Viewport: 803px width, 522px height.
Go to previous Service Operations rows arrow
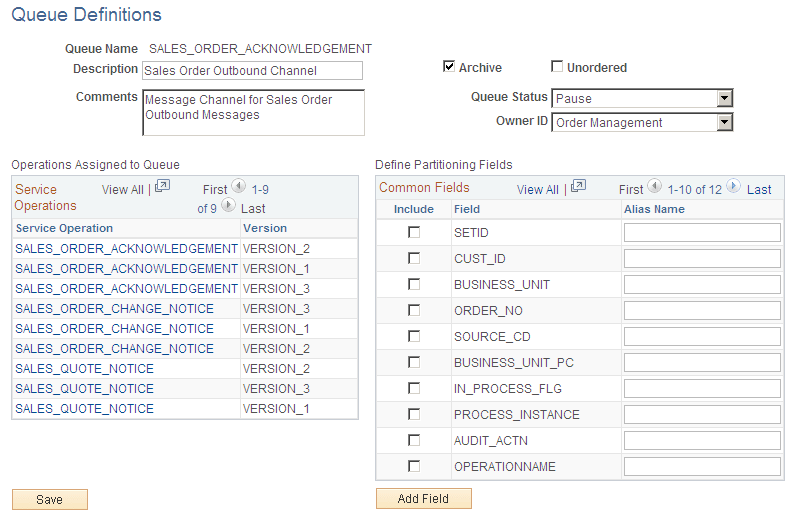tap(239, 186)
